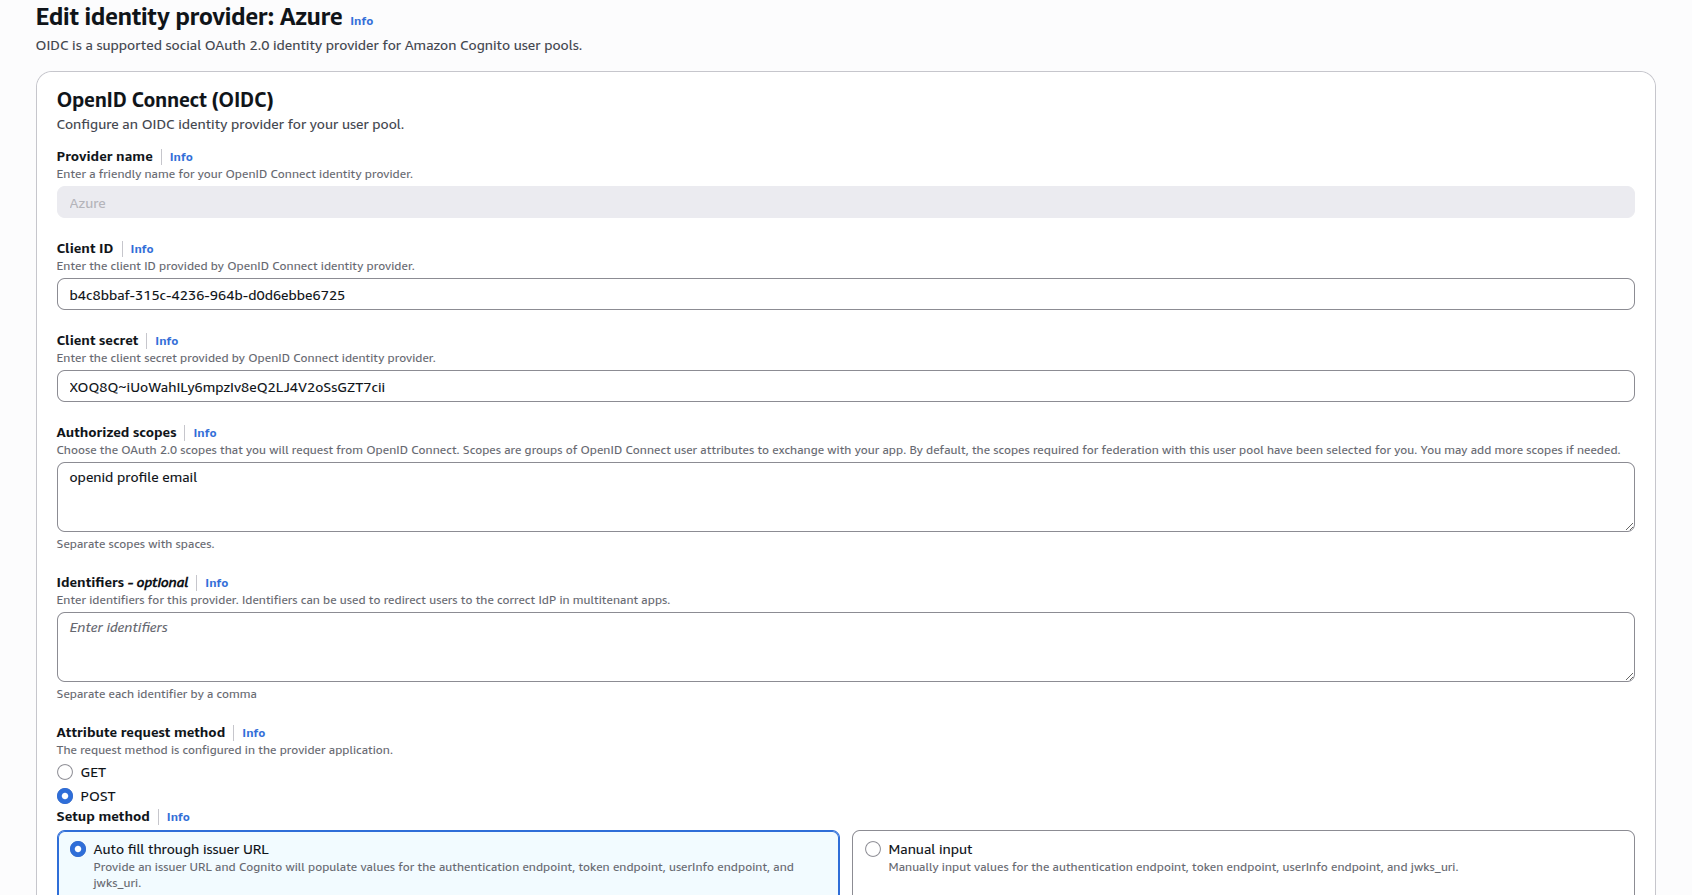The width and height of the screenshot is (1692, 895).
Task: Open the Setup method Info link
Action: 178,817
